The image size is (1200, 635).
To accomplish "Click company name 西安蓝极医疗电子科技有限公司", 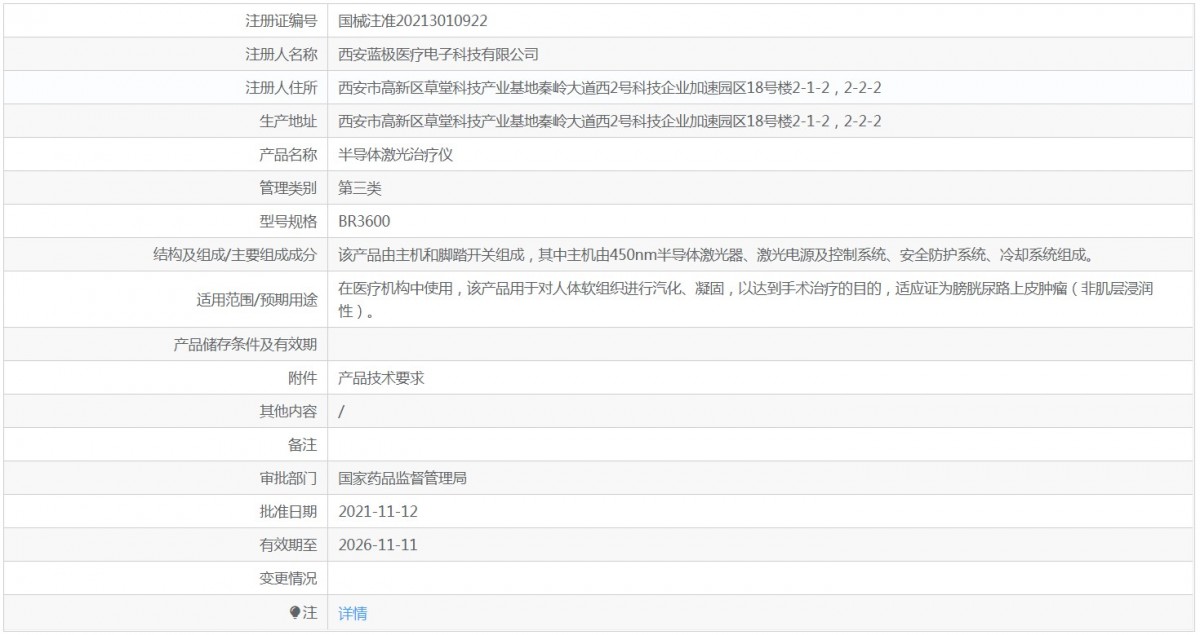I will coord(439,54).
